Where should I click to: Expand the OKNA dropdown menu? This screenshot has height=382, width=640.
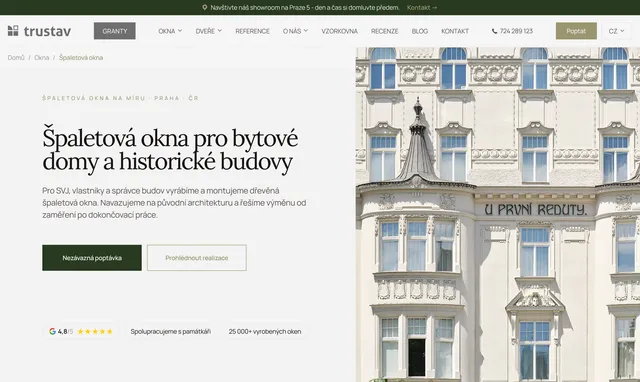[x=170, y=31]
